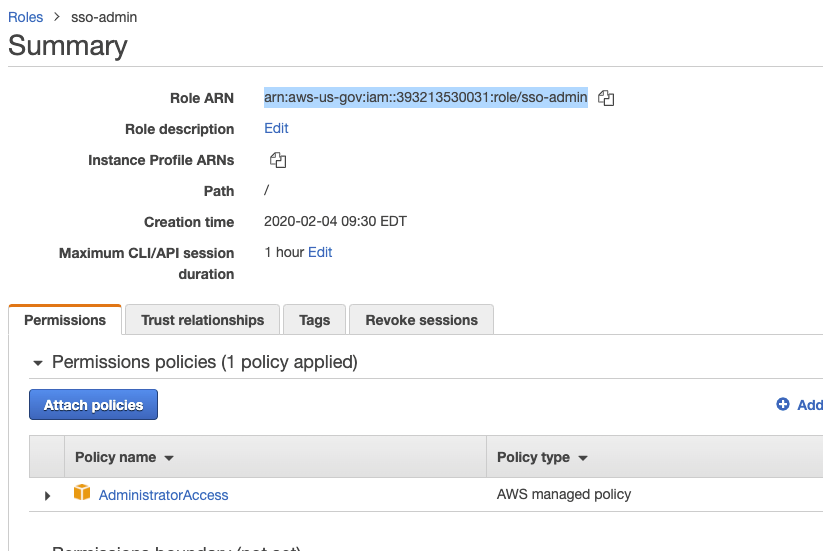Click the Summary heading
The image size is (823, 551).
pos(68,46)
